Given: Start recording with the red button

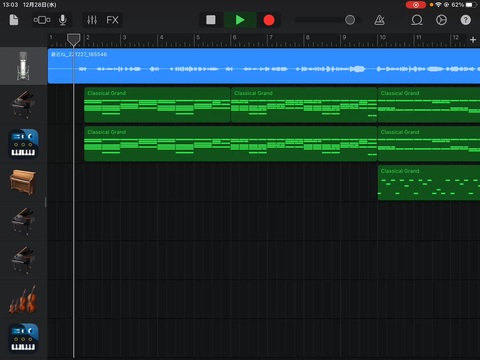Looking at the screenshot, I should click(269, 20).
